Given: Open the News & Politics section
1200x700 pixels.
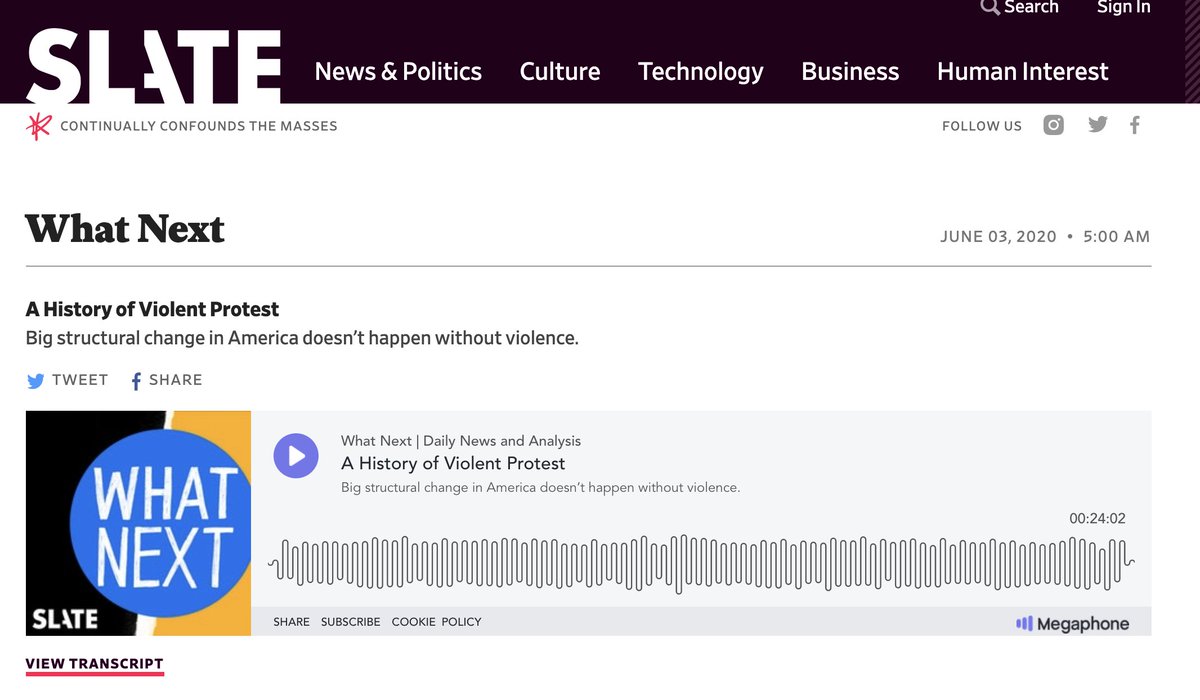Looking at the screenshot, I should coord(398,71).
